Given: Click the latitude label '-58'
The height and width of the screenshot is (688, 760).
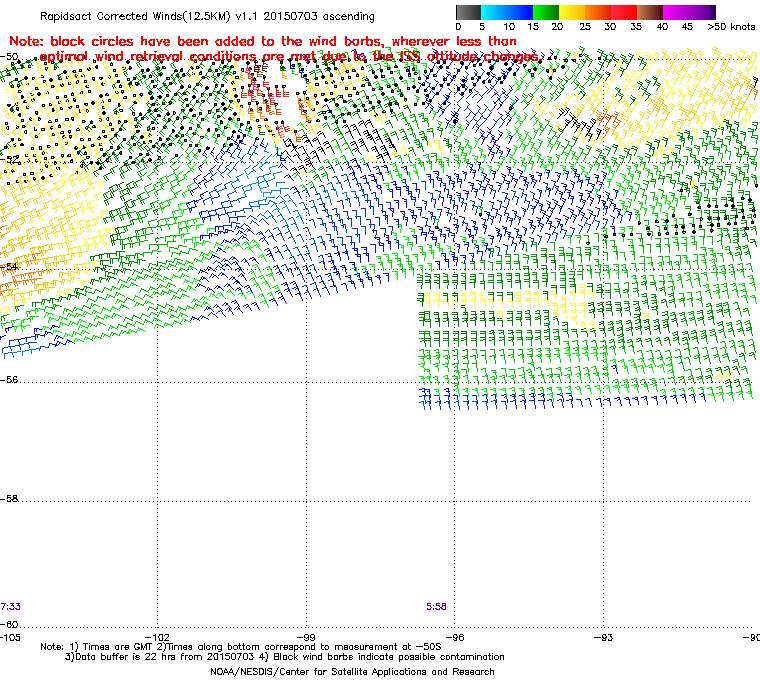Looking at the screenshot, I should [9, 498].
